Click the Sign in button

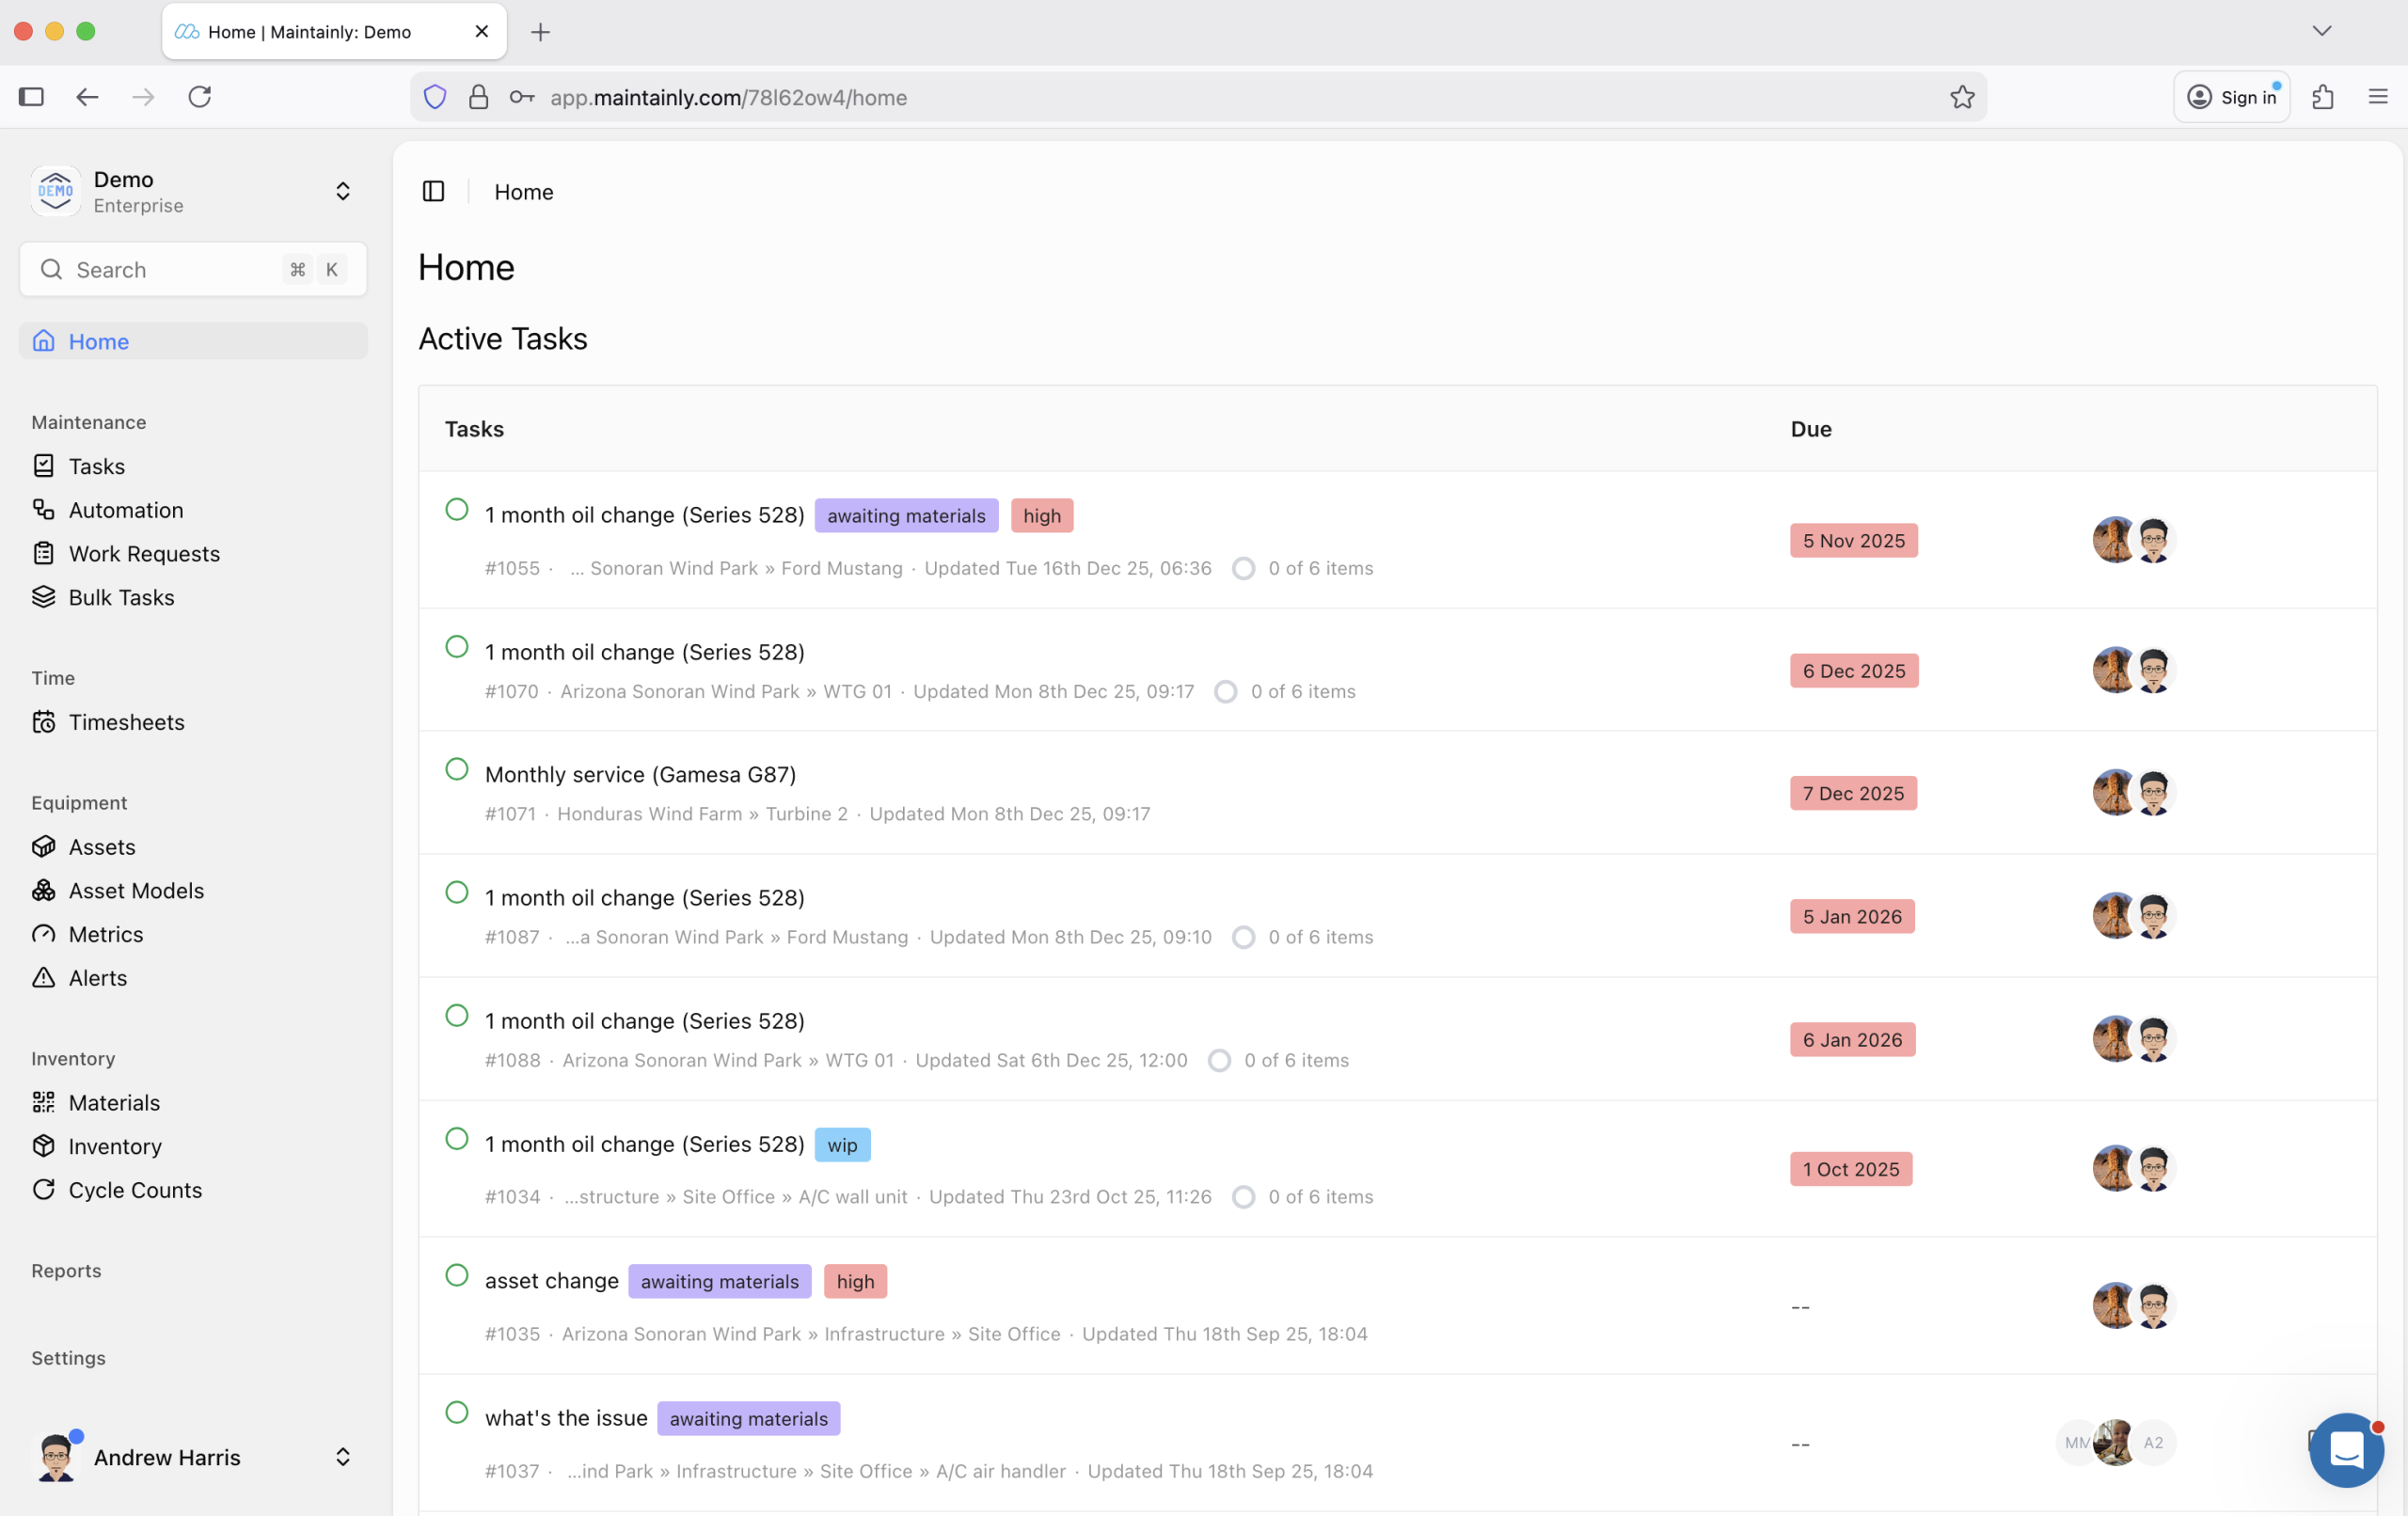[x=2233, y=96]
